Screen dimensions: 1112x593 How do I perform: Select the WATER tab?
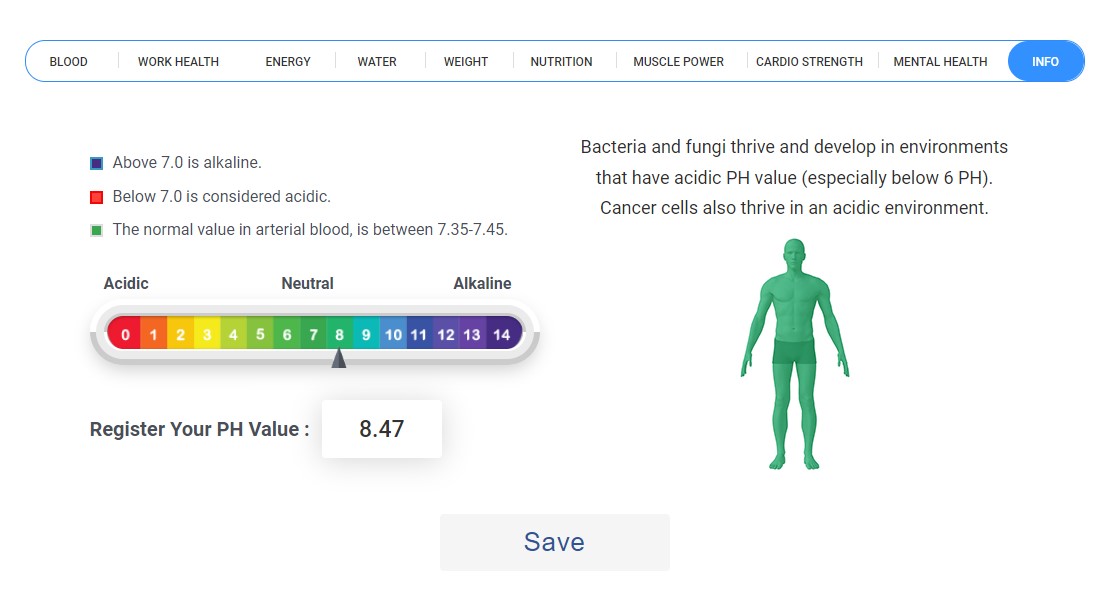[x=377, y=62]
